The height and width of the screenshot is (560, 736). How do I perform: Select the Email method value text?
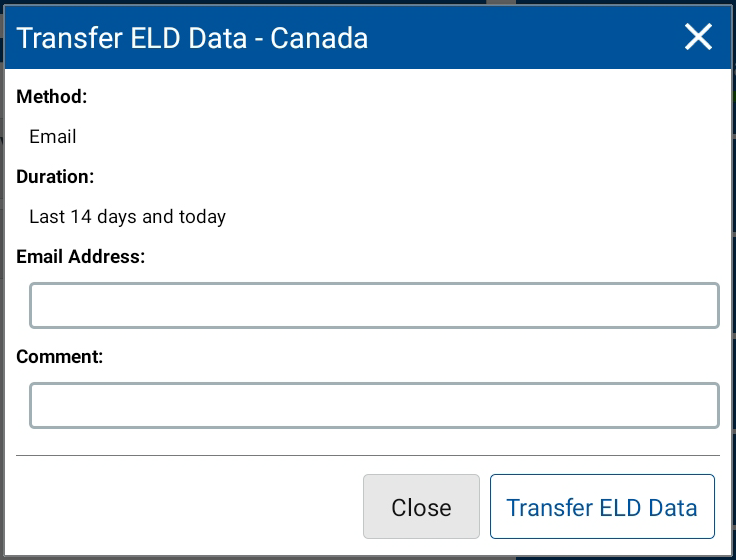point(53,137)
